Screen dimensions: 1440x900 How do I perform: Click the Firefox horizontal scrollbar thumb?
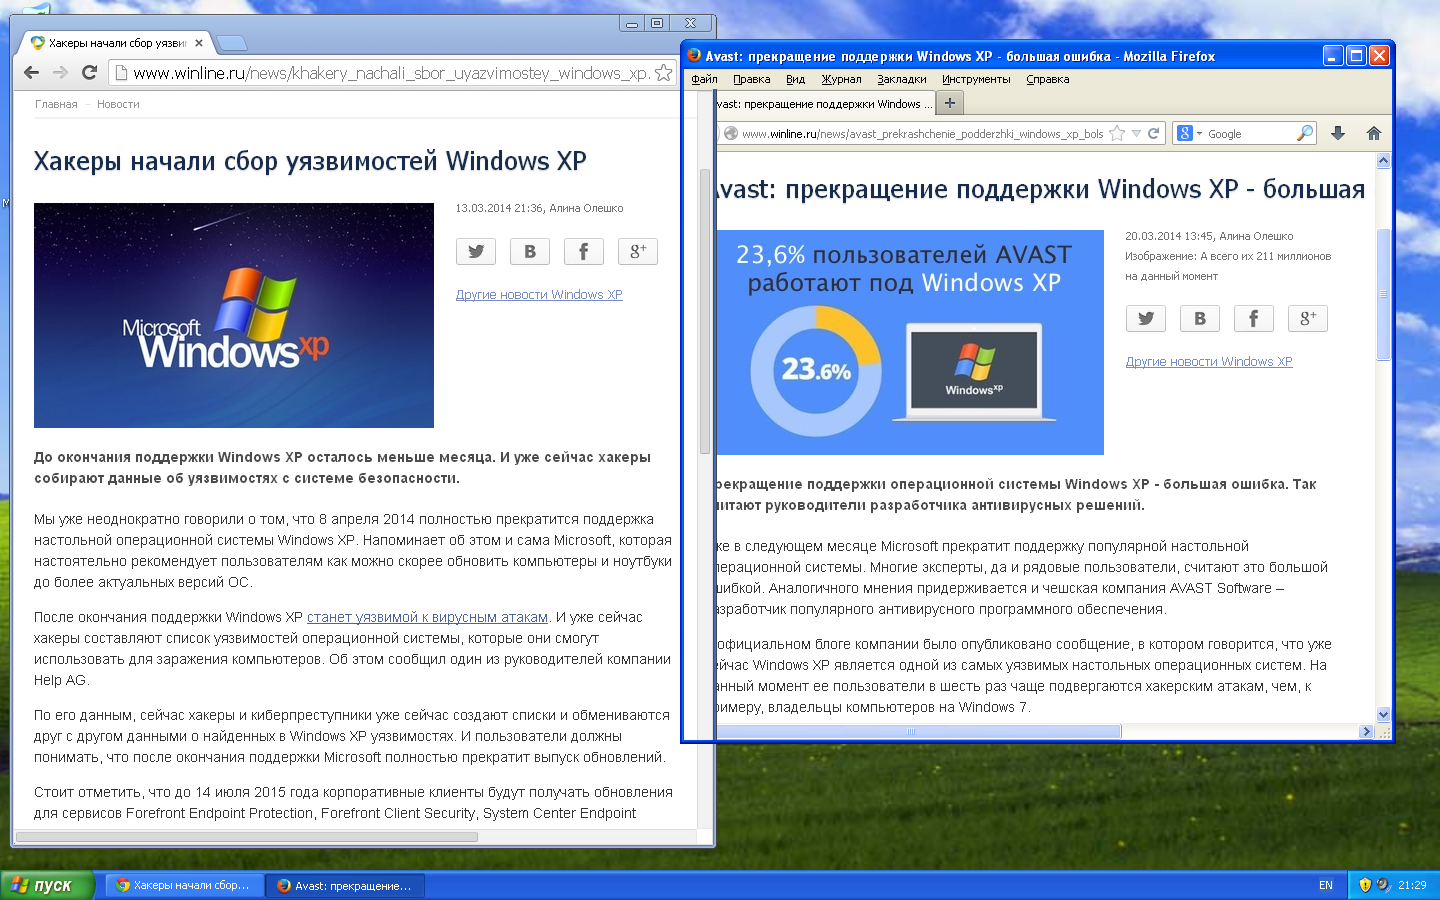[918, 732]
